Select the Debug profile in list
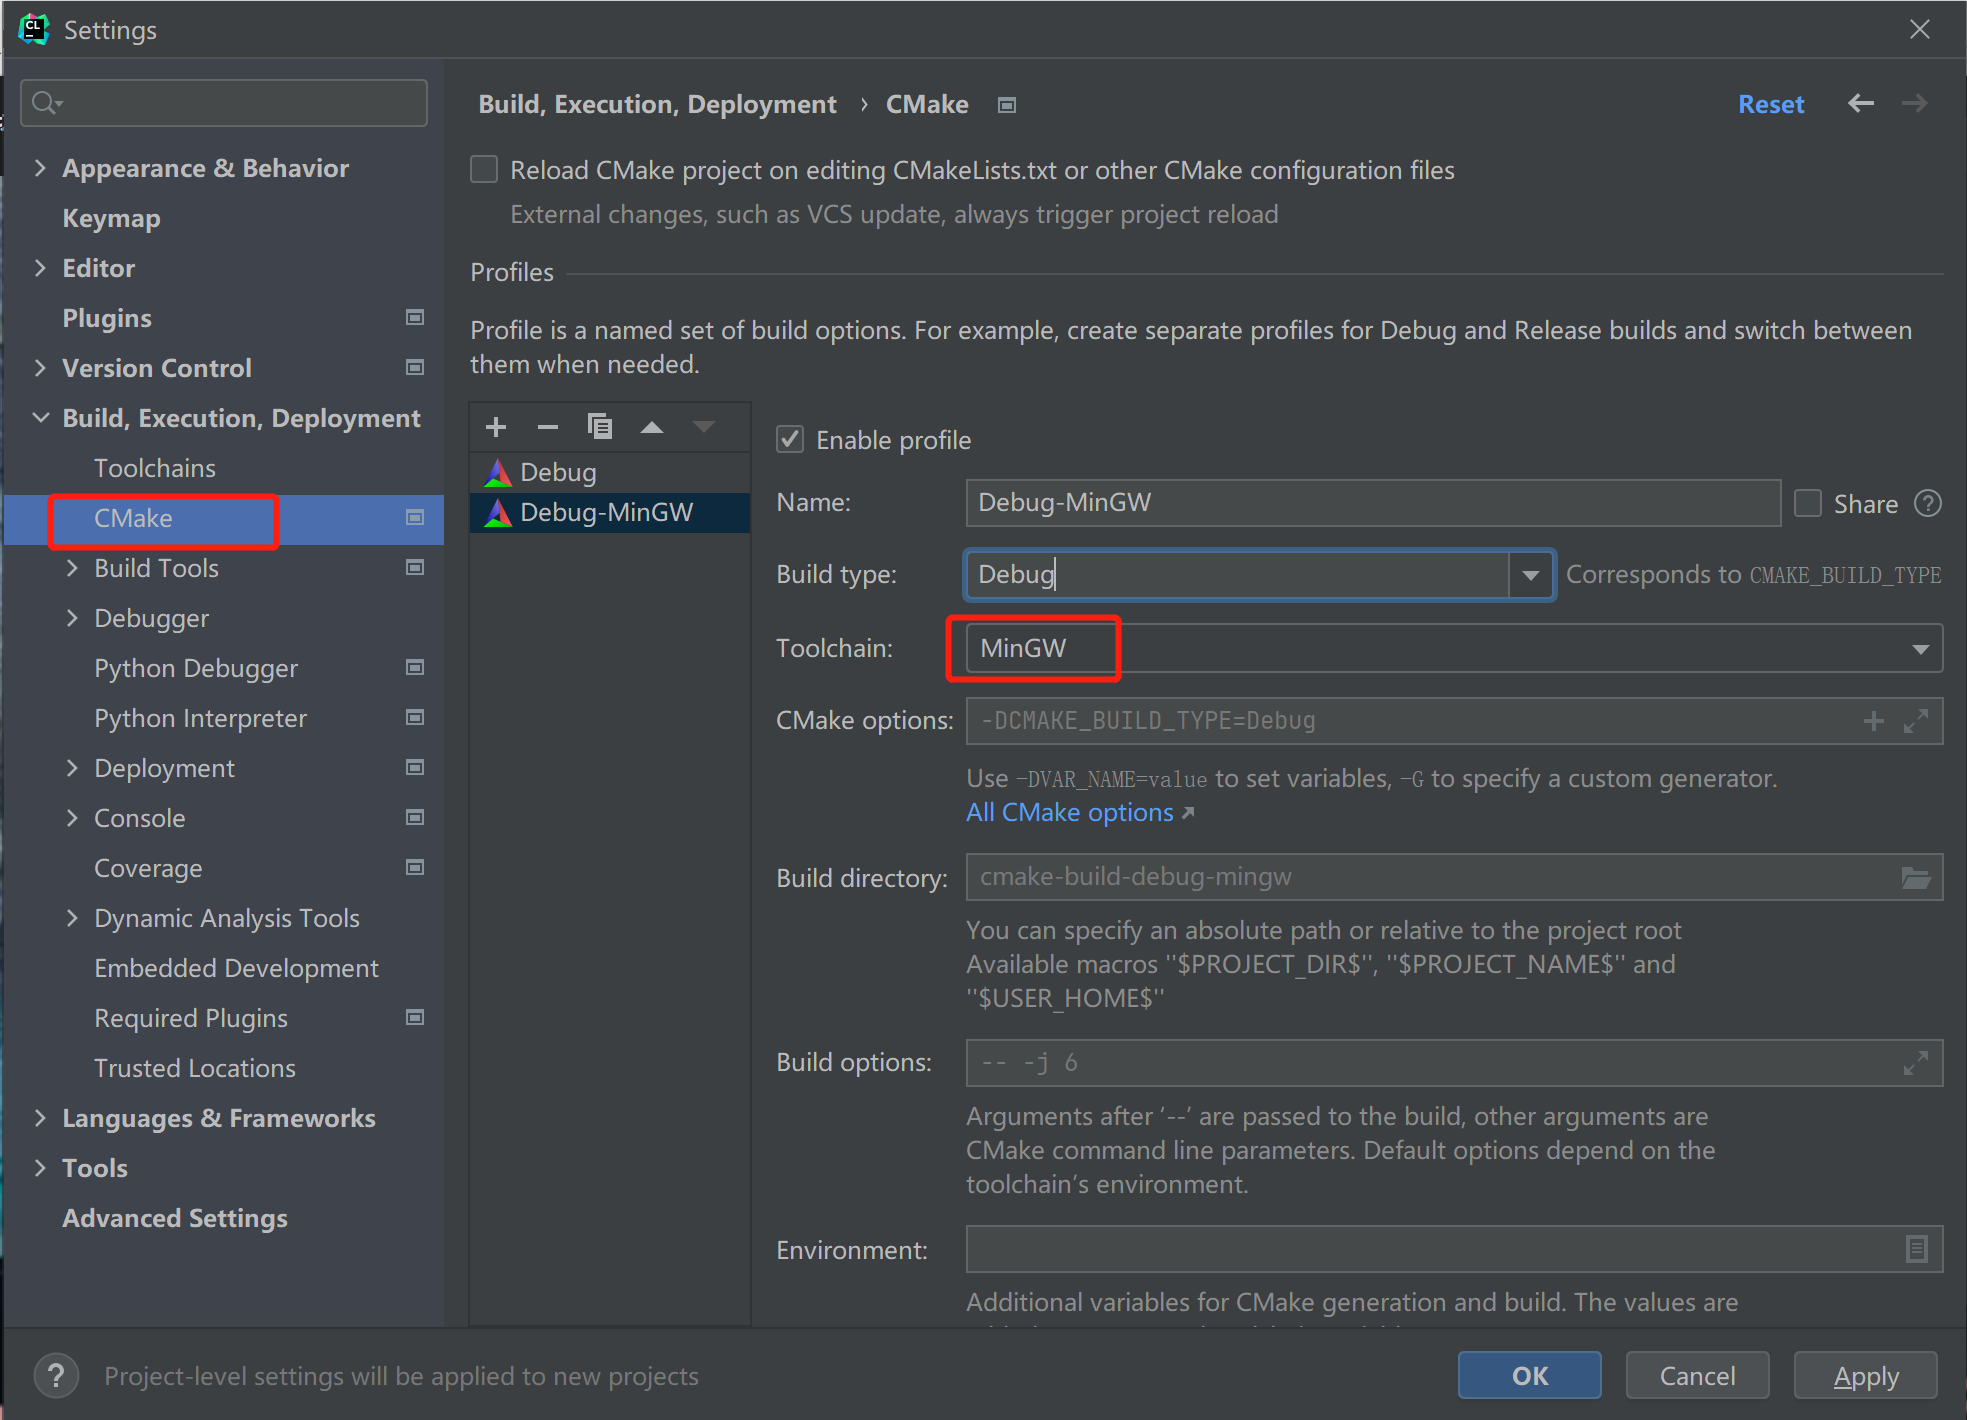 [610, 472]
